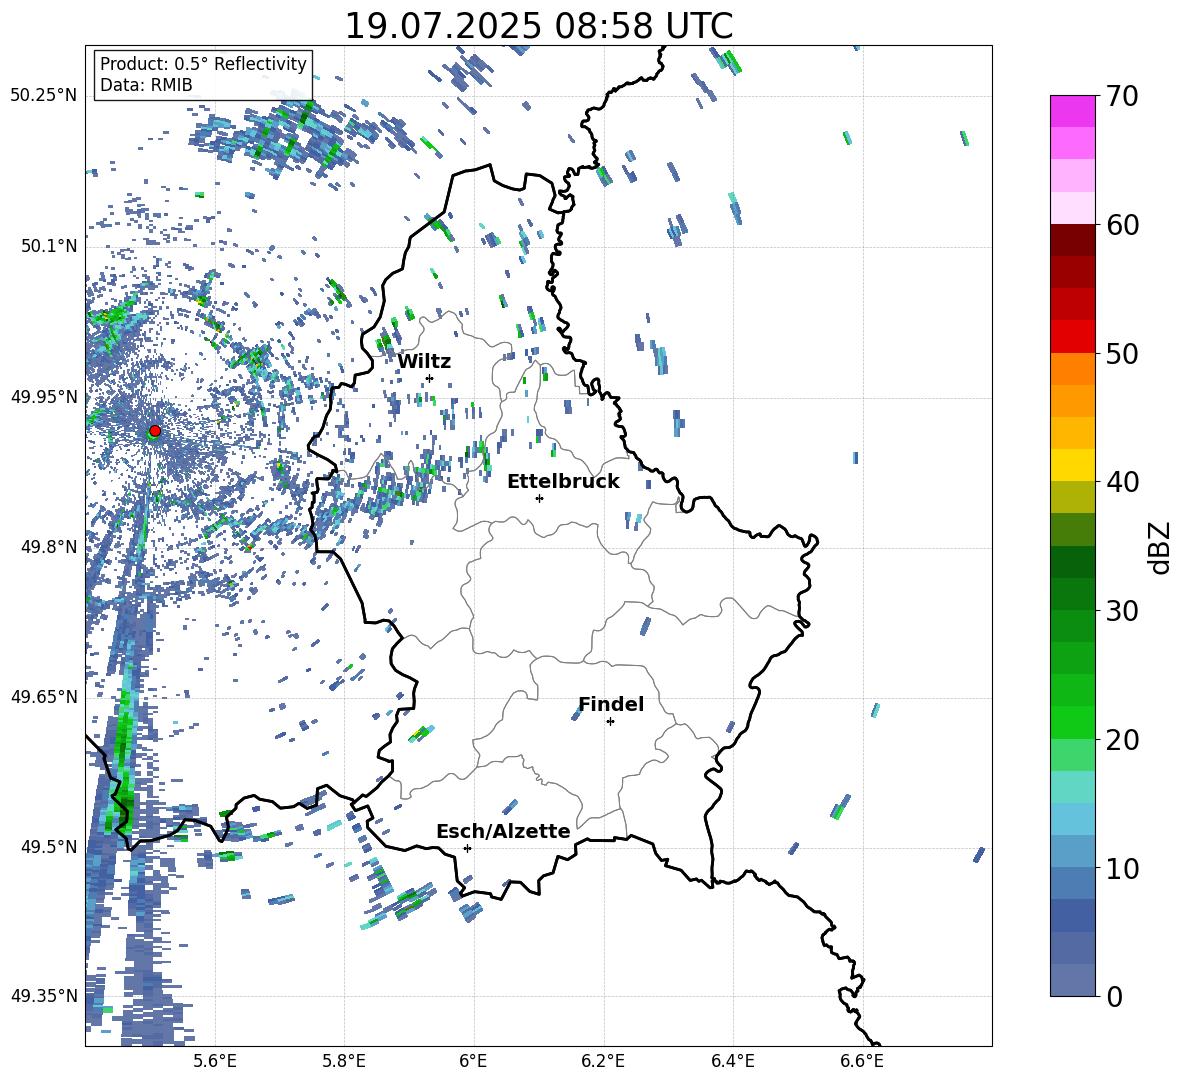Click the 6.2°E longitude label
This screenshot has height=1081, width=1184.
click(x=603, y=1061)
